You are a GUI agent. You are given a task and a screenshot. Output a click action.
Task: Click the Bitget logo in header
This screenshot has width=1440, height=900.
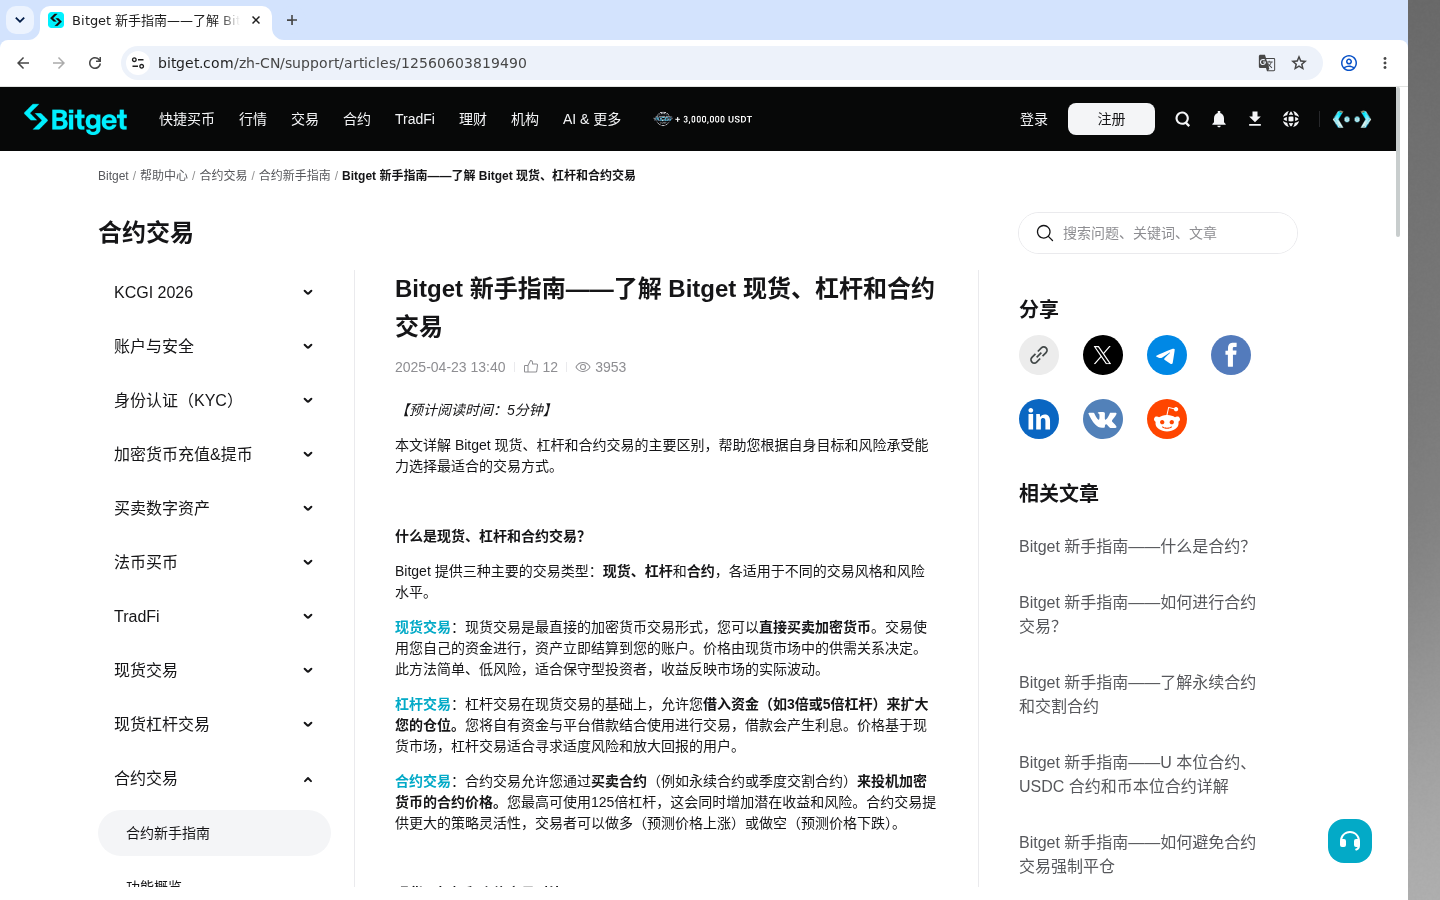[x=76, y=119]
